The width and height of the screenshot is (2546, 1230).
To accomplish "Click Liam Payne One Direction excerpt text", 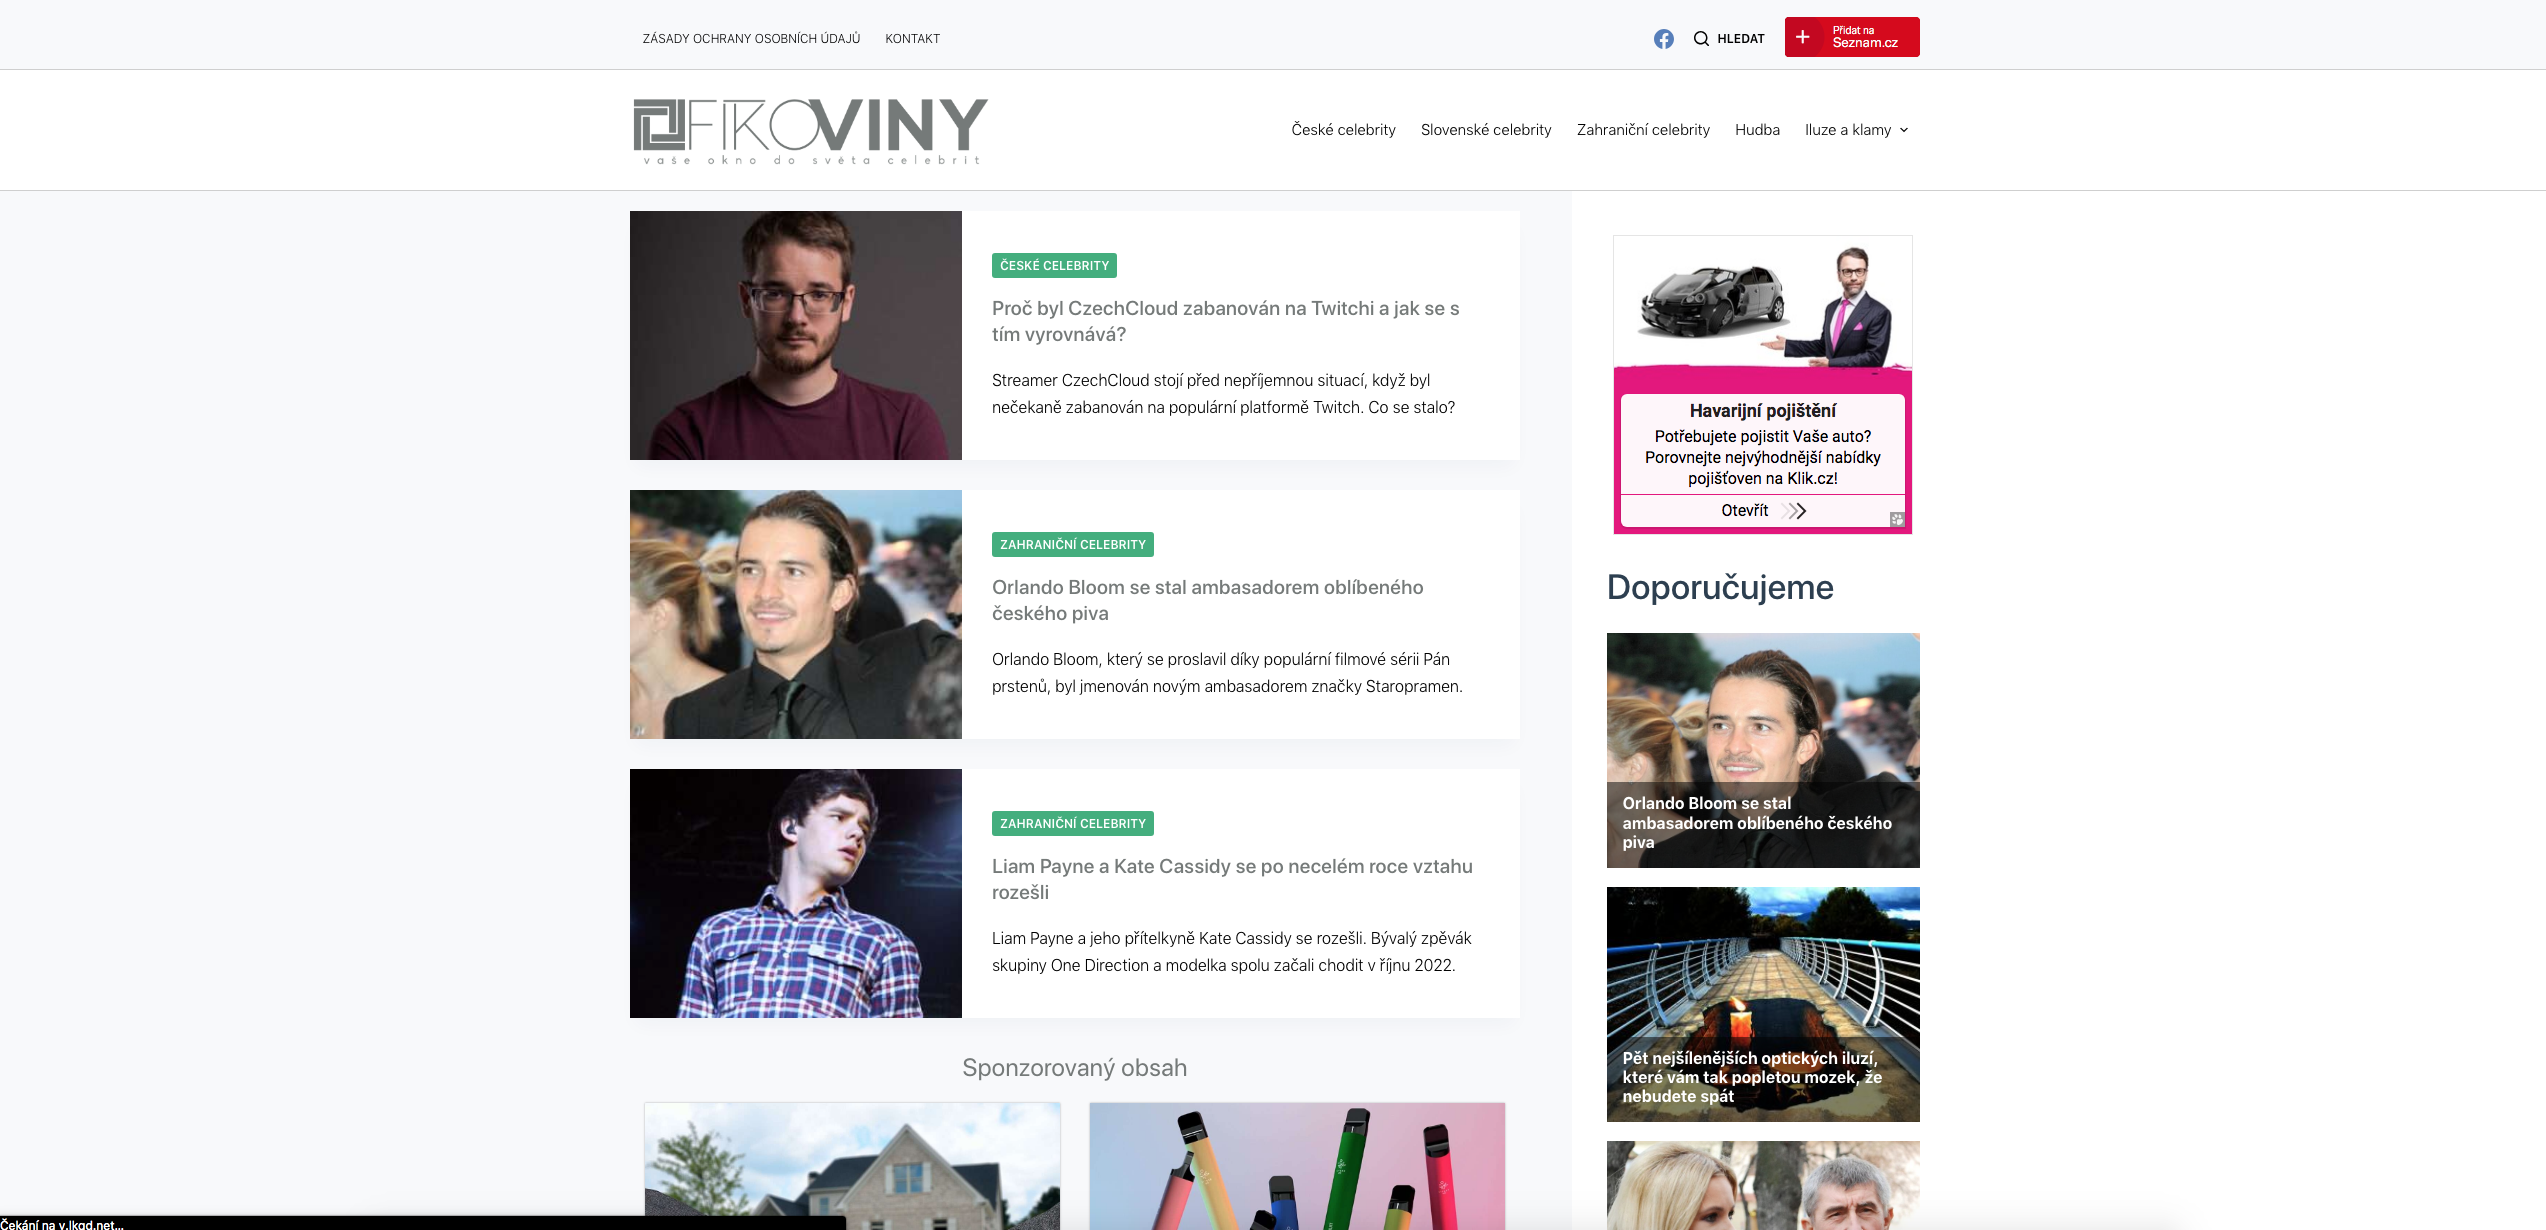I will [x=1232, y=952].
